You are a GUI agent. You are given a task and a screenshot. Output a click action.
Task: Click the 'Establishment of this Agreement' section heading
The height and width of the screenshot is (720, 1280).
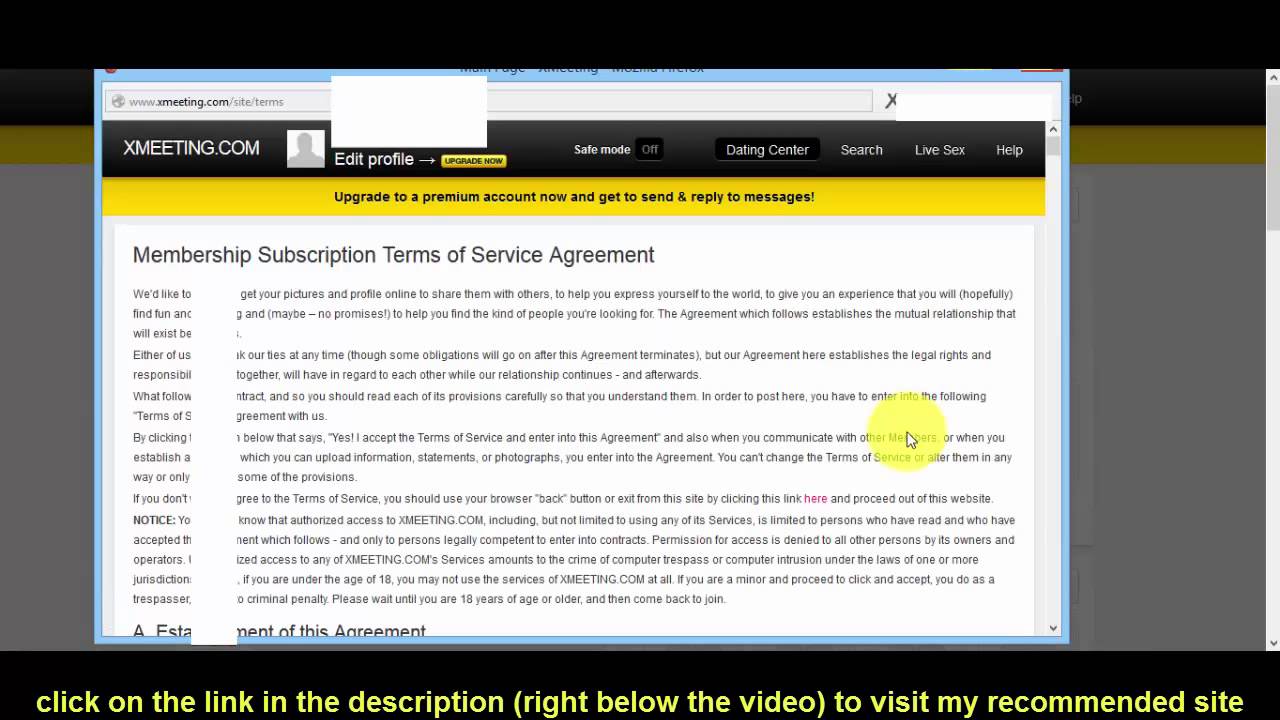(279, 632)
